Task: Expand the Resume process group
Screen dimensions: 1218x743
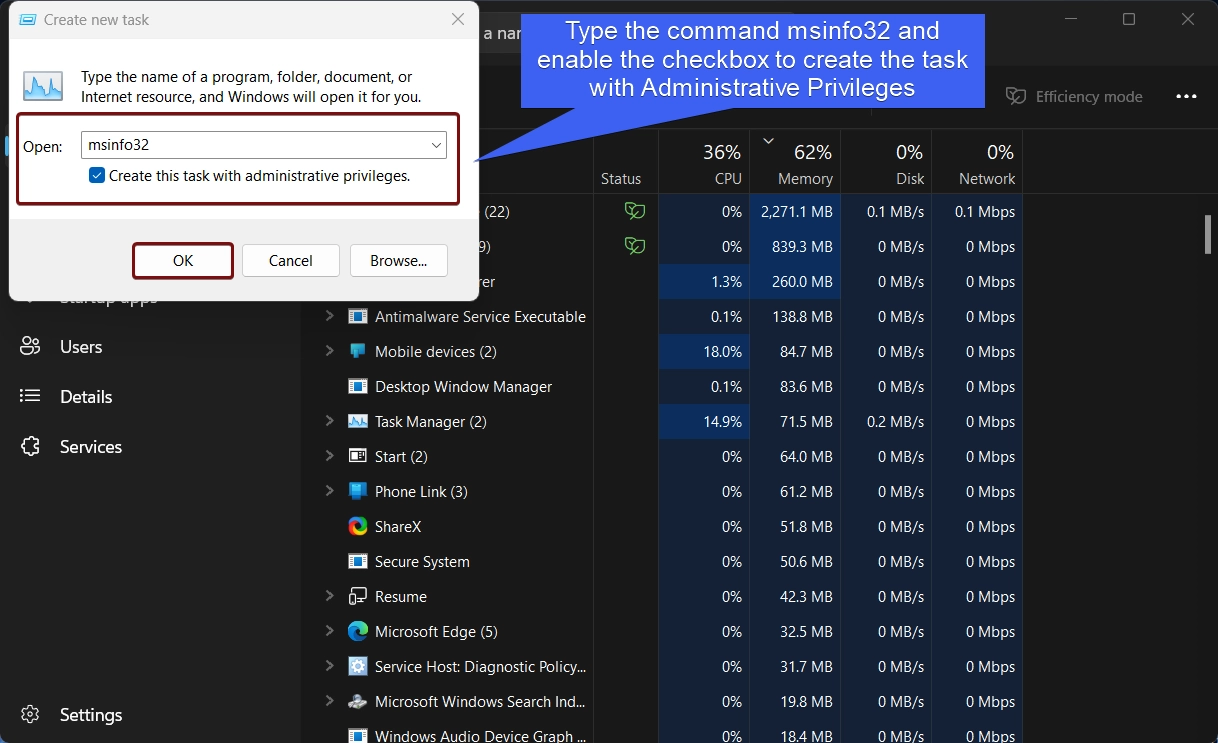Action: [329, 596]
